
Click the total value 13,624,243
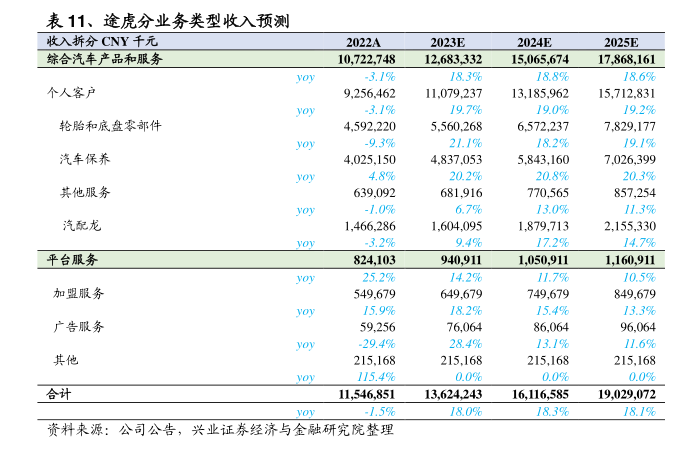[x=453, y=394]
